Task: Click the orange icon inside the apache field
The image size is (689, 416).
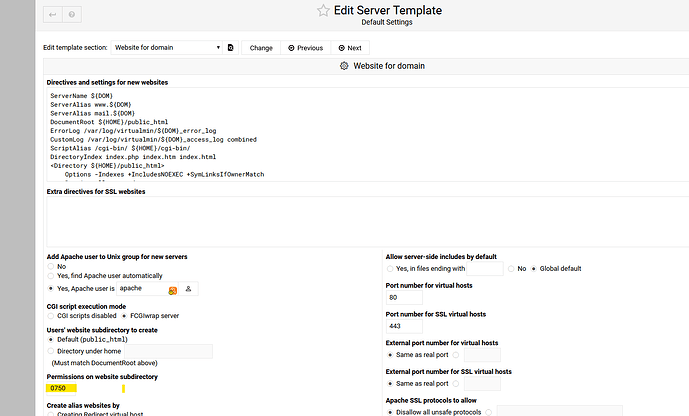Action: click(172, 289)
